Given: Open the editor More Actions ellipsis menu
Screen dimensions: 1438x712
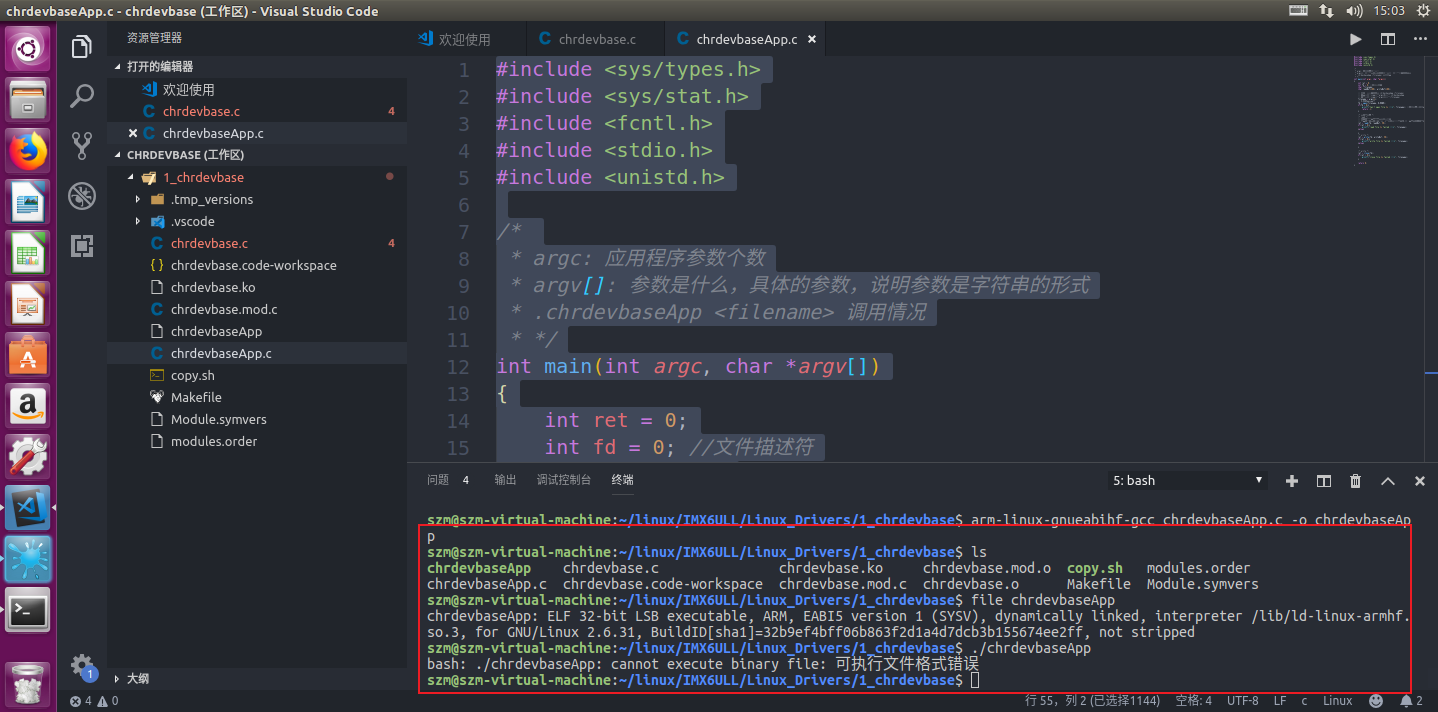Looking at the screenshot, I should (1420, 39).
